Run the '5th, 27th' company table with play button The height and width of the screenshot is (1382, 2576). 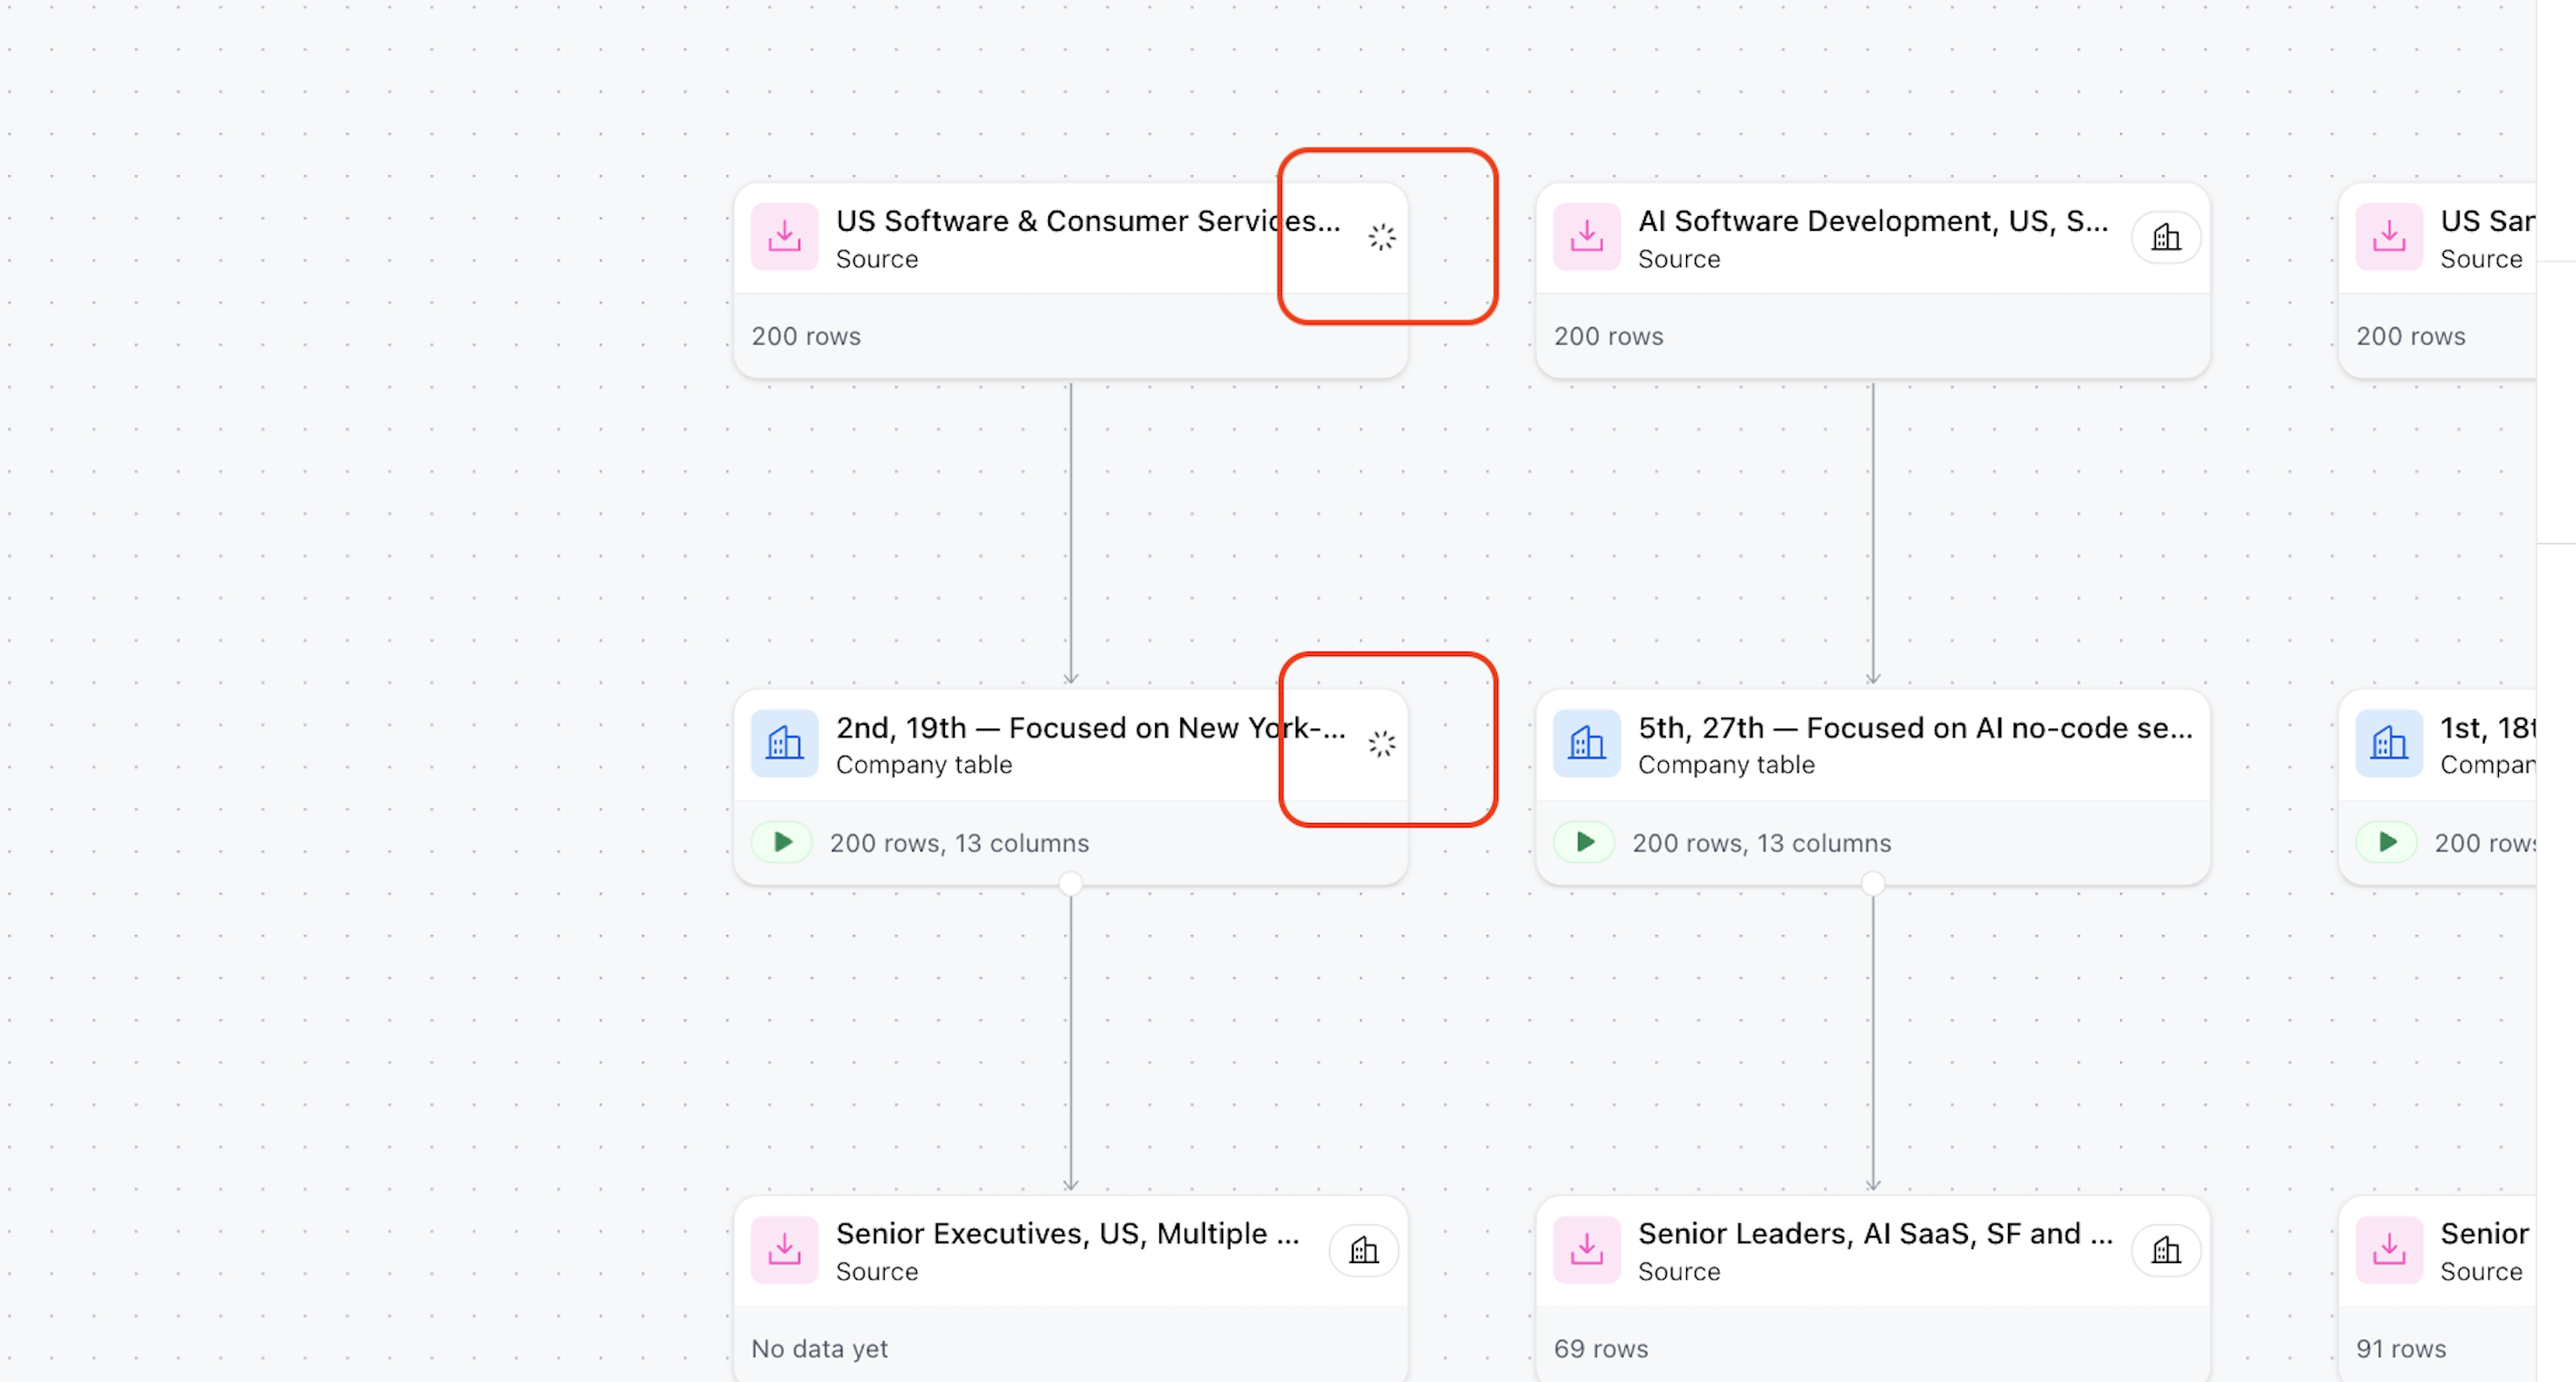tap(1584, 842)
